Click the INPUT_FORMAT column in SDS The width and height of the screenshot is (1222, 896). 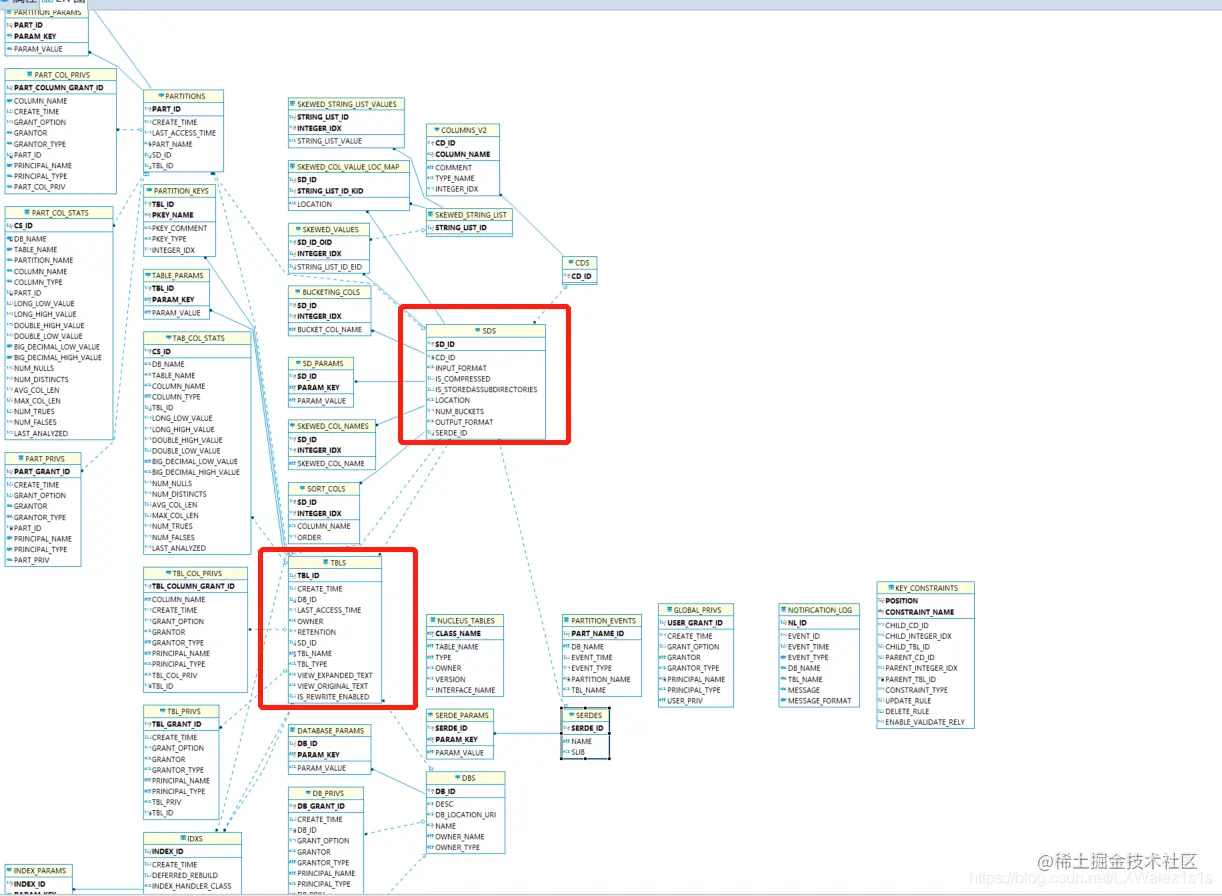(x=461, y=368)
